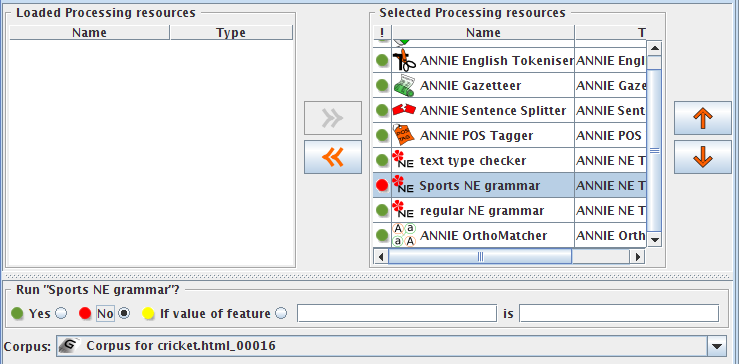
Task: Click green status dot of ANNIE English Tokeniser
Action: point(382,60)
